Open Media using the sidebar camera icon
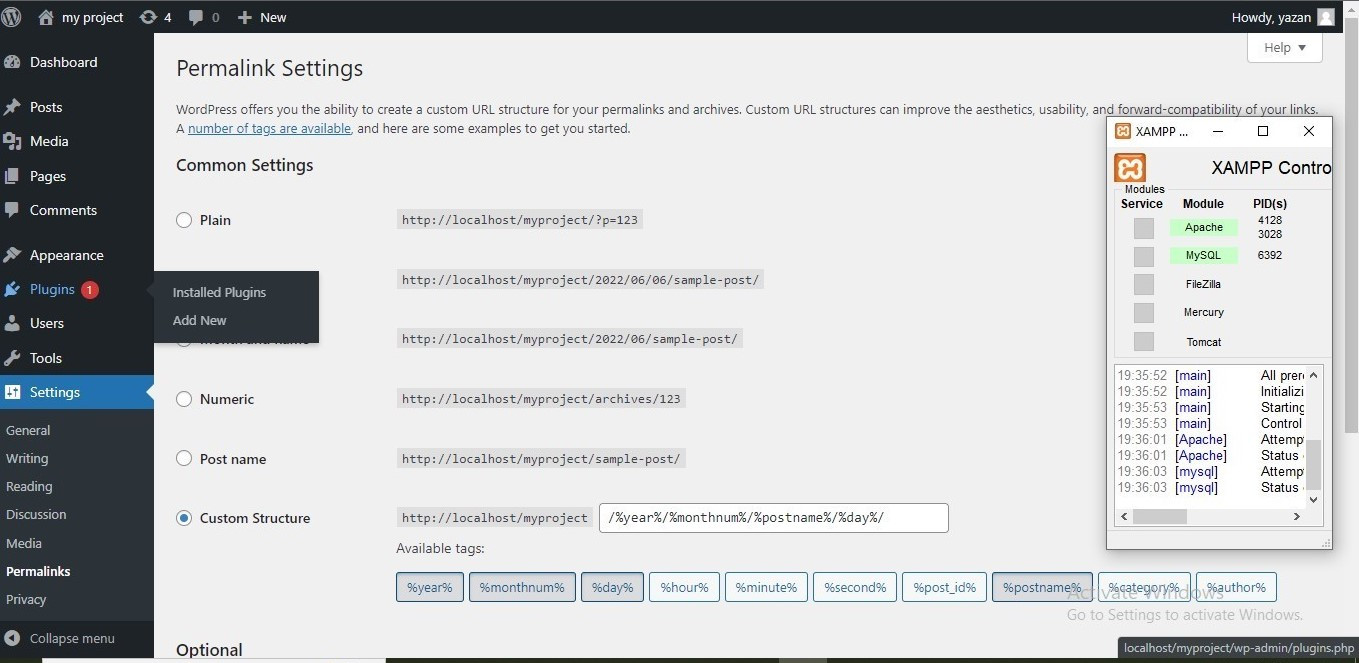Screen dimensions: 1359x663 (x=14, y=141)
